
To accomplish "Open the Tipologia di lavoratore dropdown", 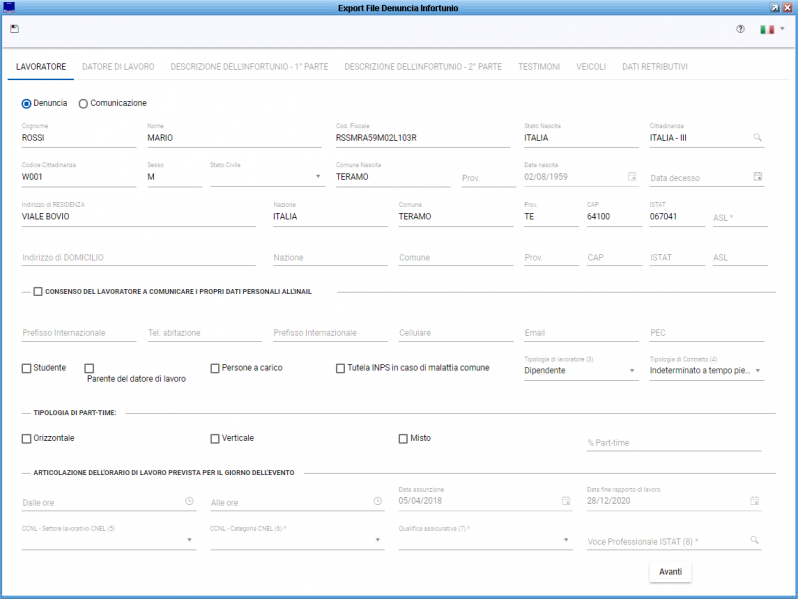I will [632, 371].
